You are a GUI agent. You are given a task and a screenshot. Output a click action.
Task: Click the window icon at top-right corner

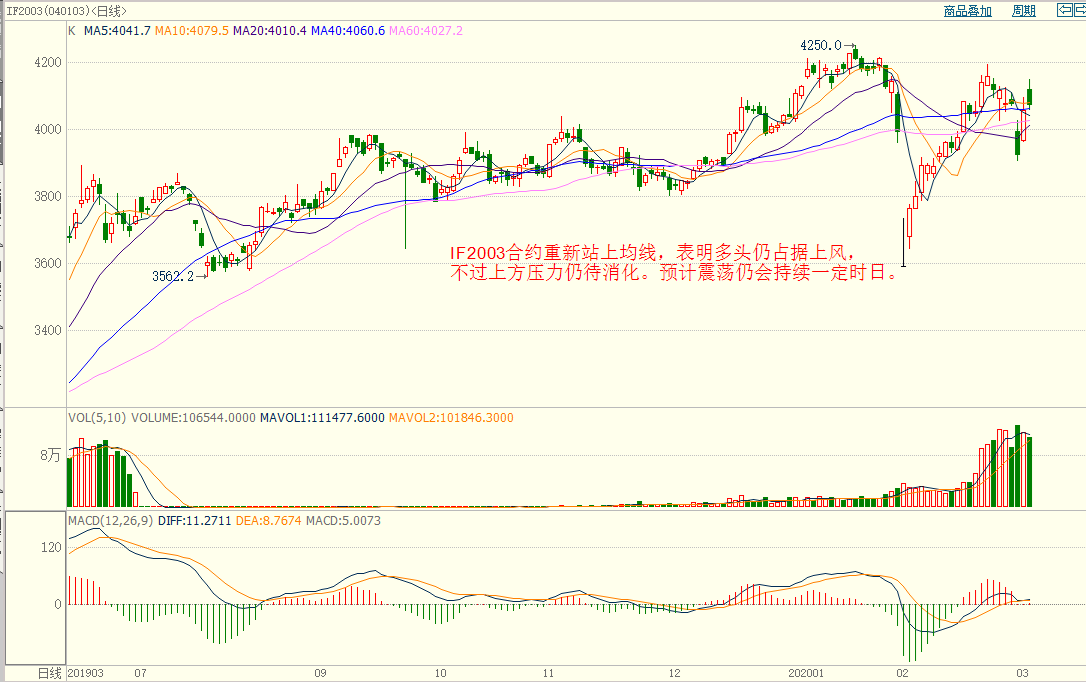click(1066, 11)
